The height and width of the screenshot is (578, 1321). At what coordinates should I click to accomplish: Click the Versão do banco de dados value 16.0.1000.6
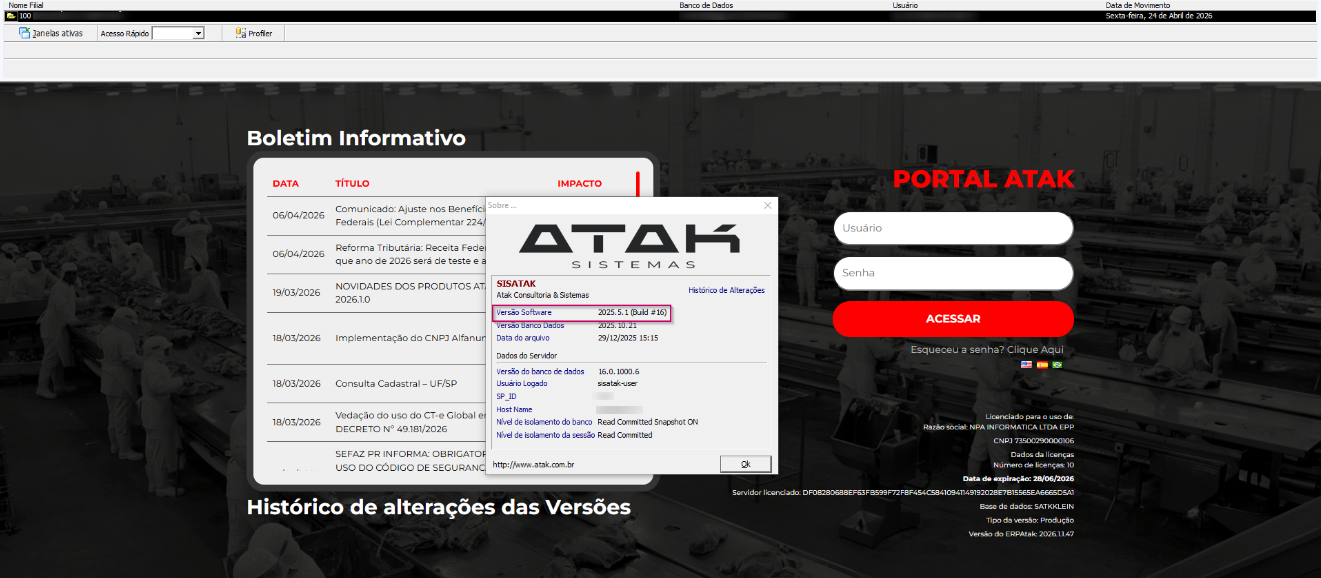tap(618, 371)
